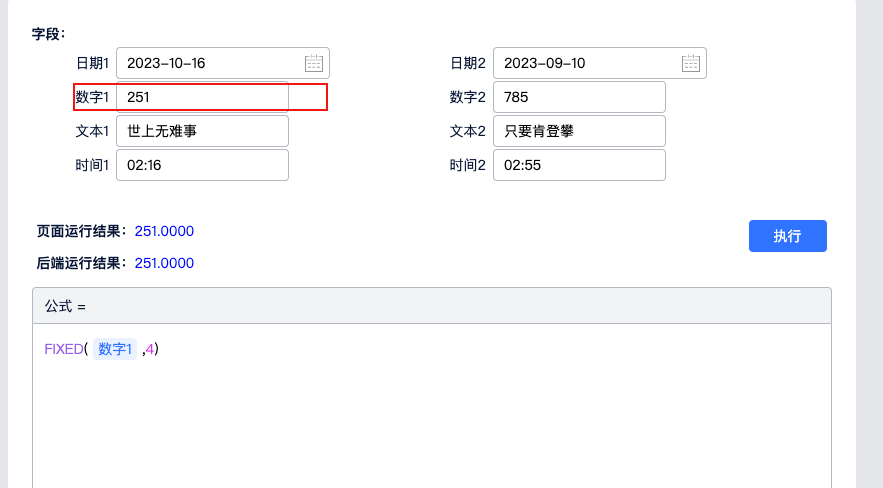Click the 字段 section label
The height and width of the screenshot is (488, 883).
[48, 33]
